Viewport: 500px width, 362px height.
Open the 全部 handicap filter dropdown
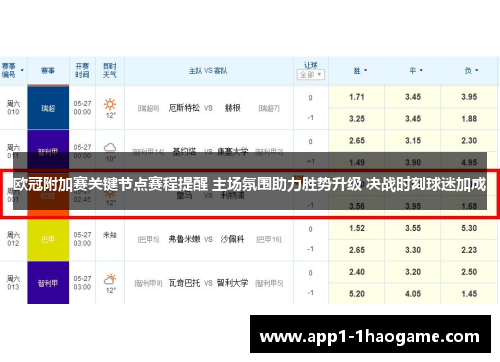tap(310, 75)
